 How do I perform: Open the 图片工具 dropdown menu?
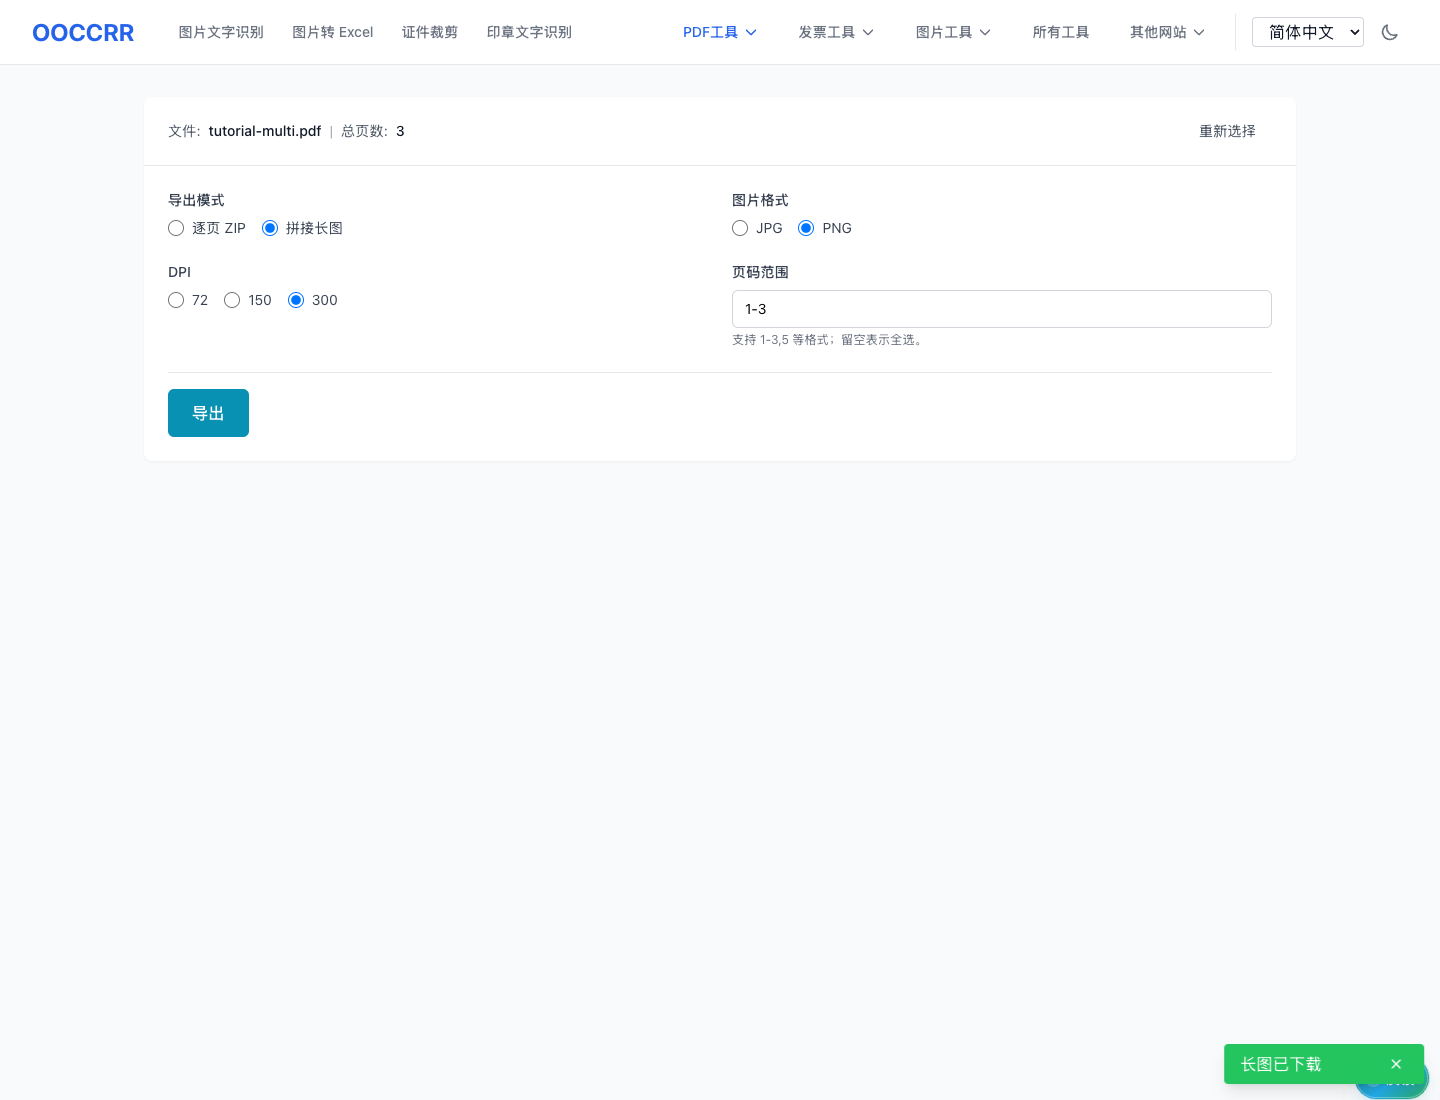point(952,32)
